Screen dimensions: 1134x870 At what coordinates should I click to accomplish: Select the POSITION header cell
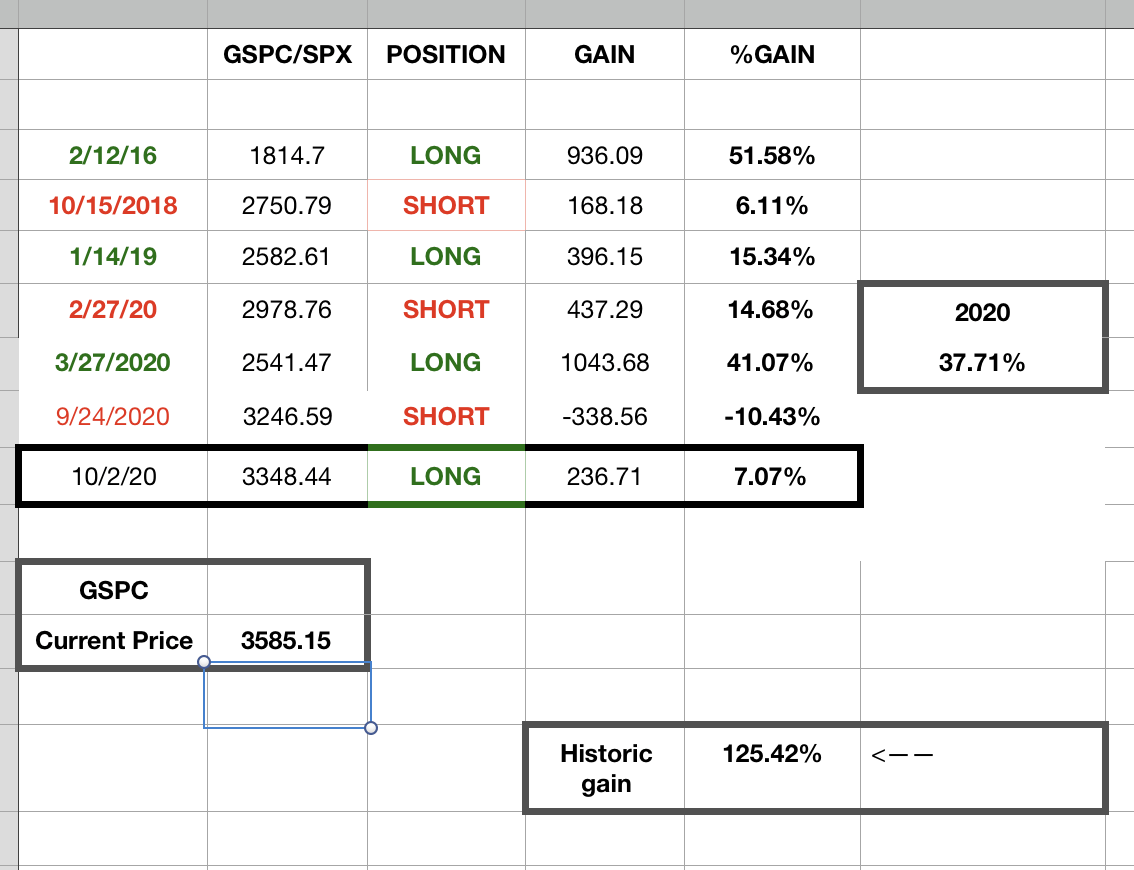click(x=446, y=55)
